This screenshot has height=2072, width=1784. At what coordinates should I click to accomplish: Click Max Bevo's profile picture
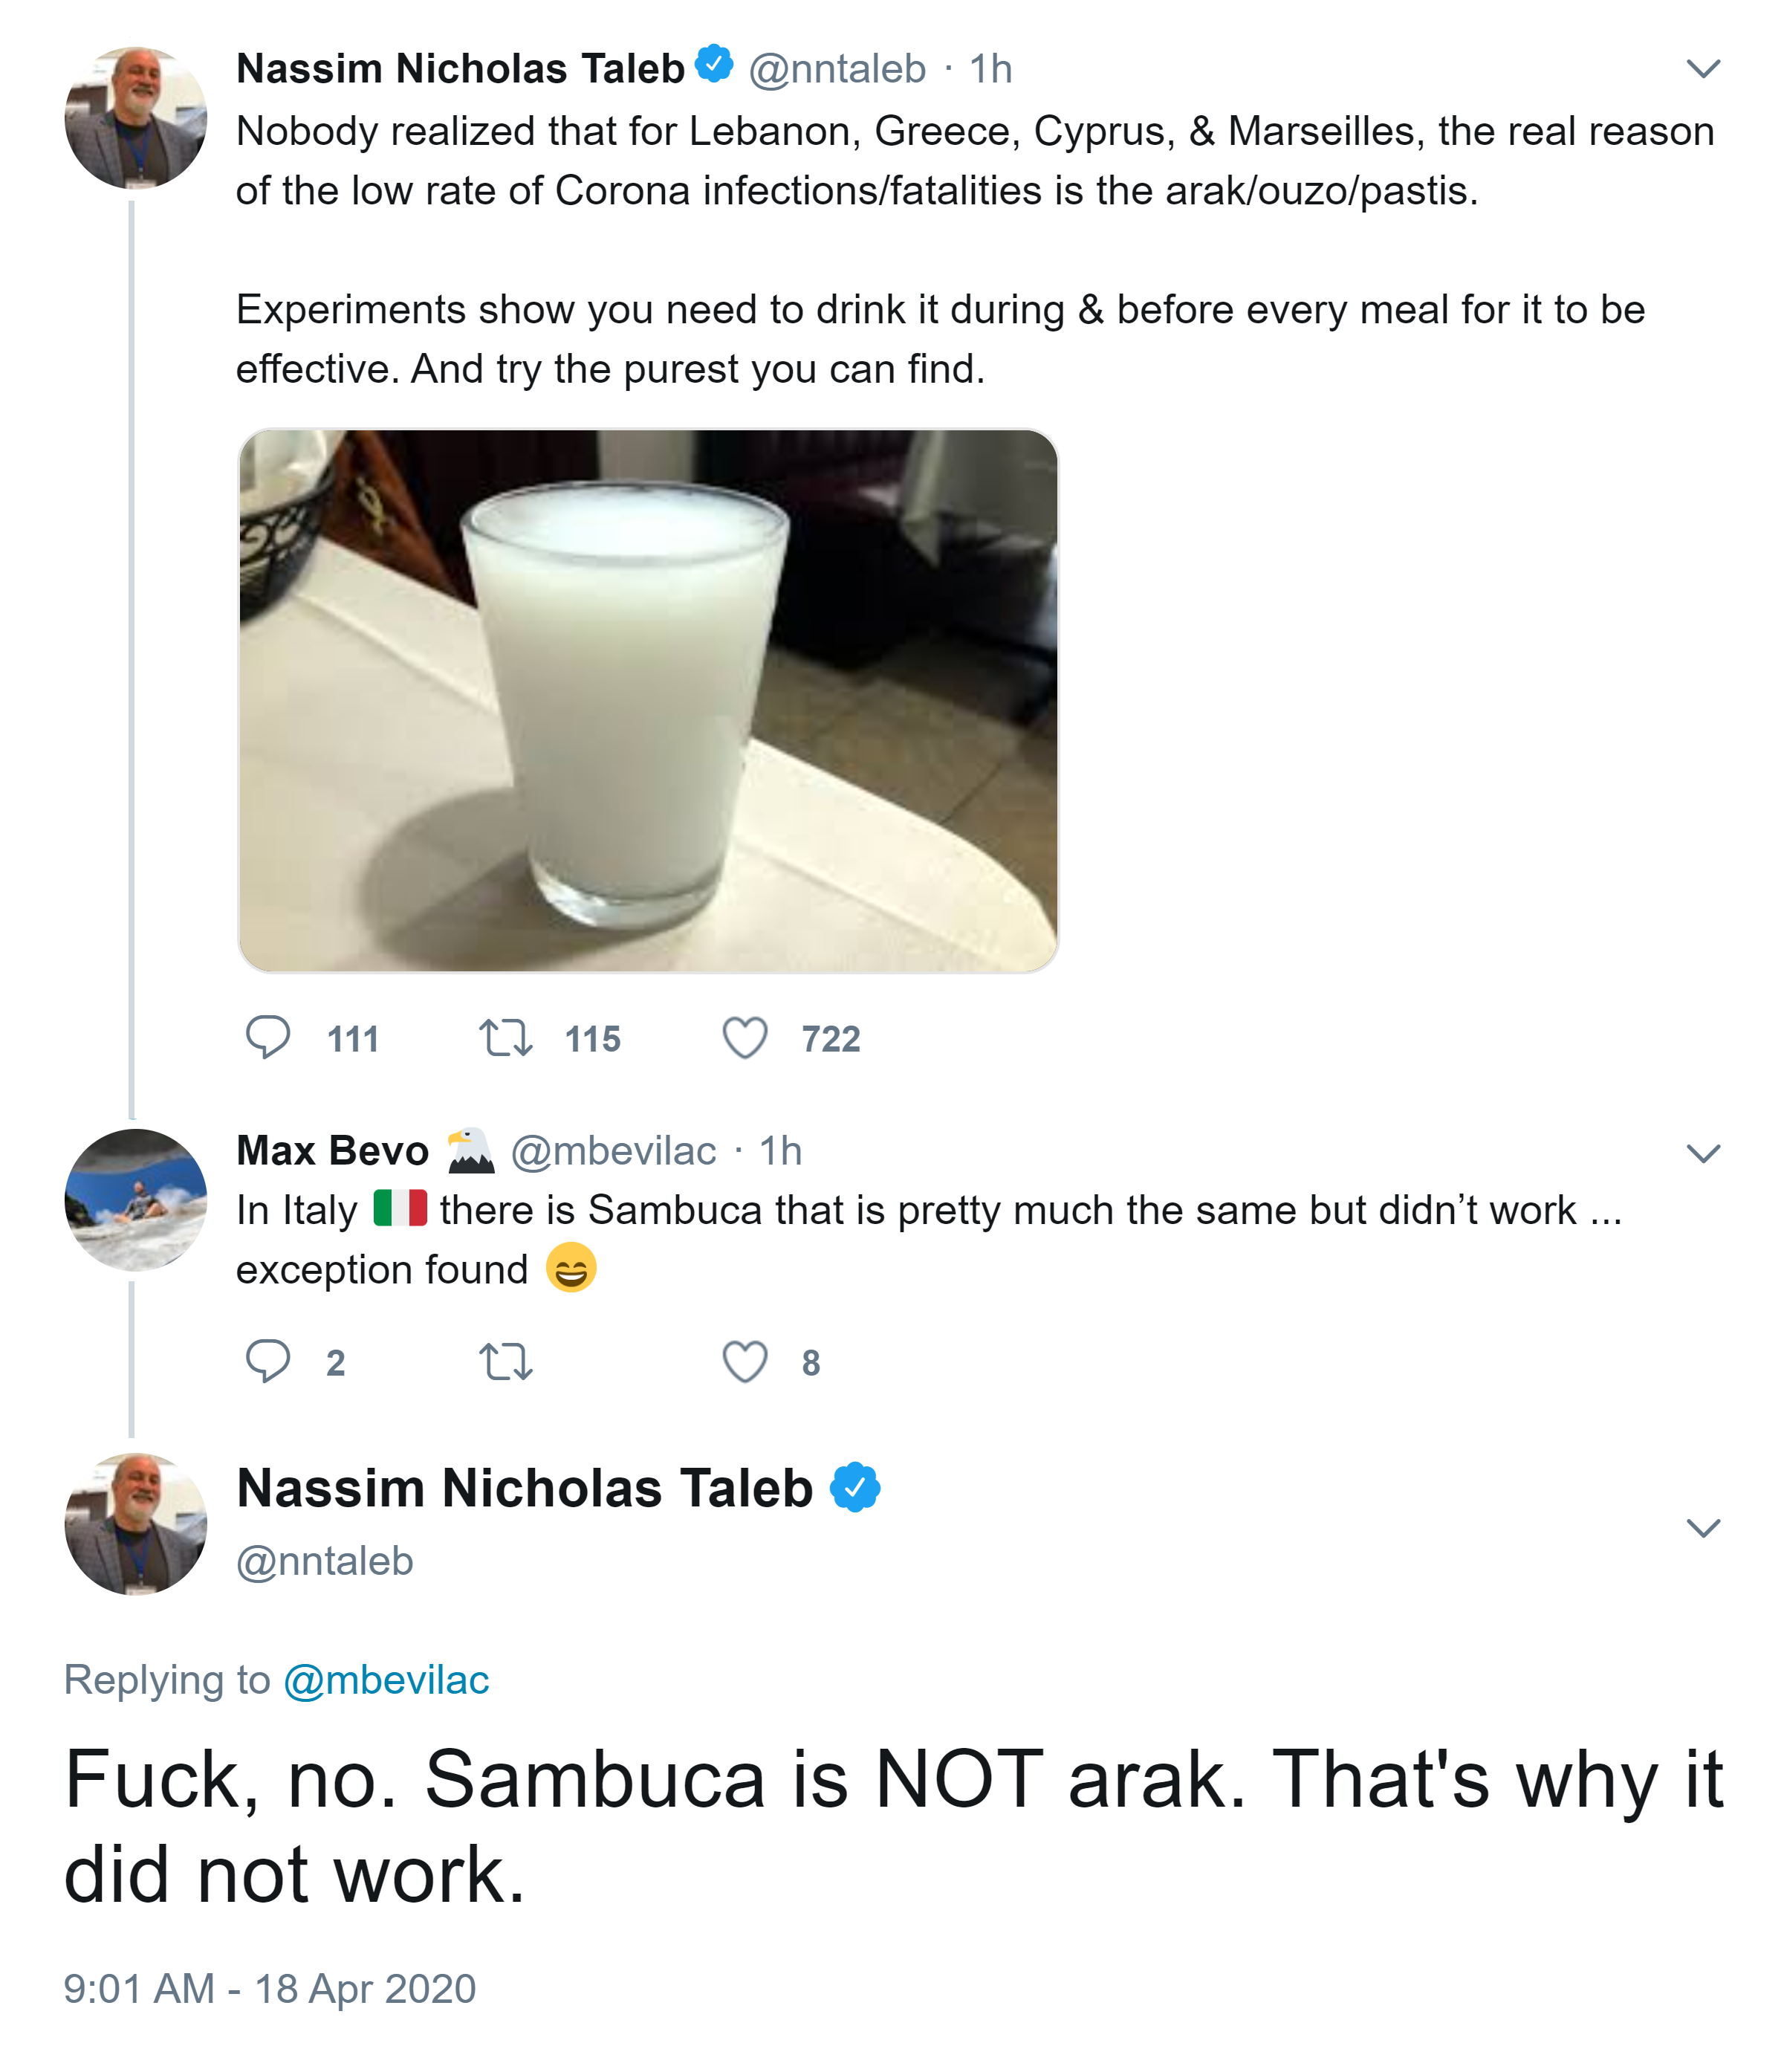coord(136,1199)
